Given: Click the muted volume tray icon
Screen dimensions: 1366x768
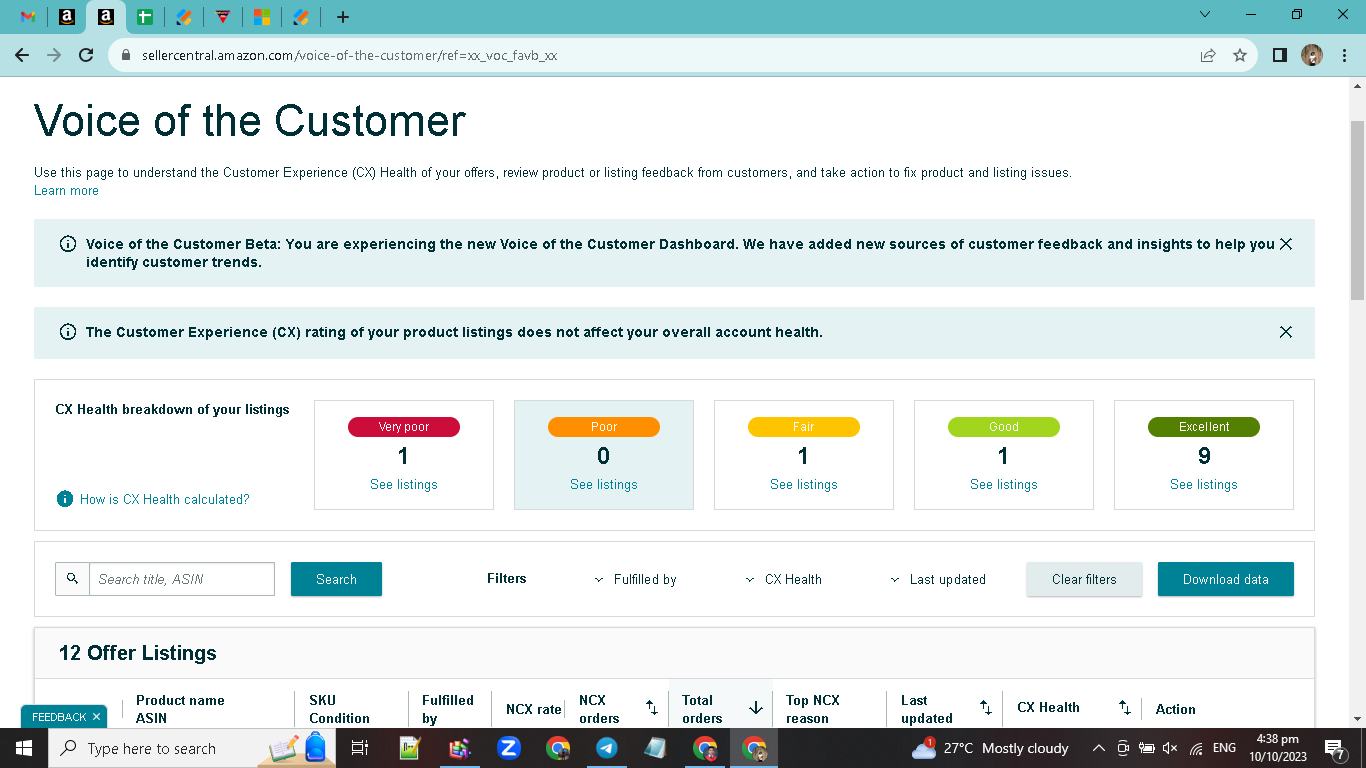Looking at the screenshot, I should coord(1170,748).
